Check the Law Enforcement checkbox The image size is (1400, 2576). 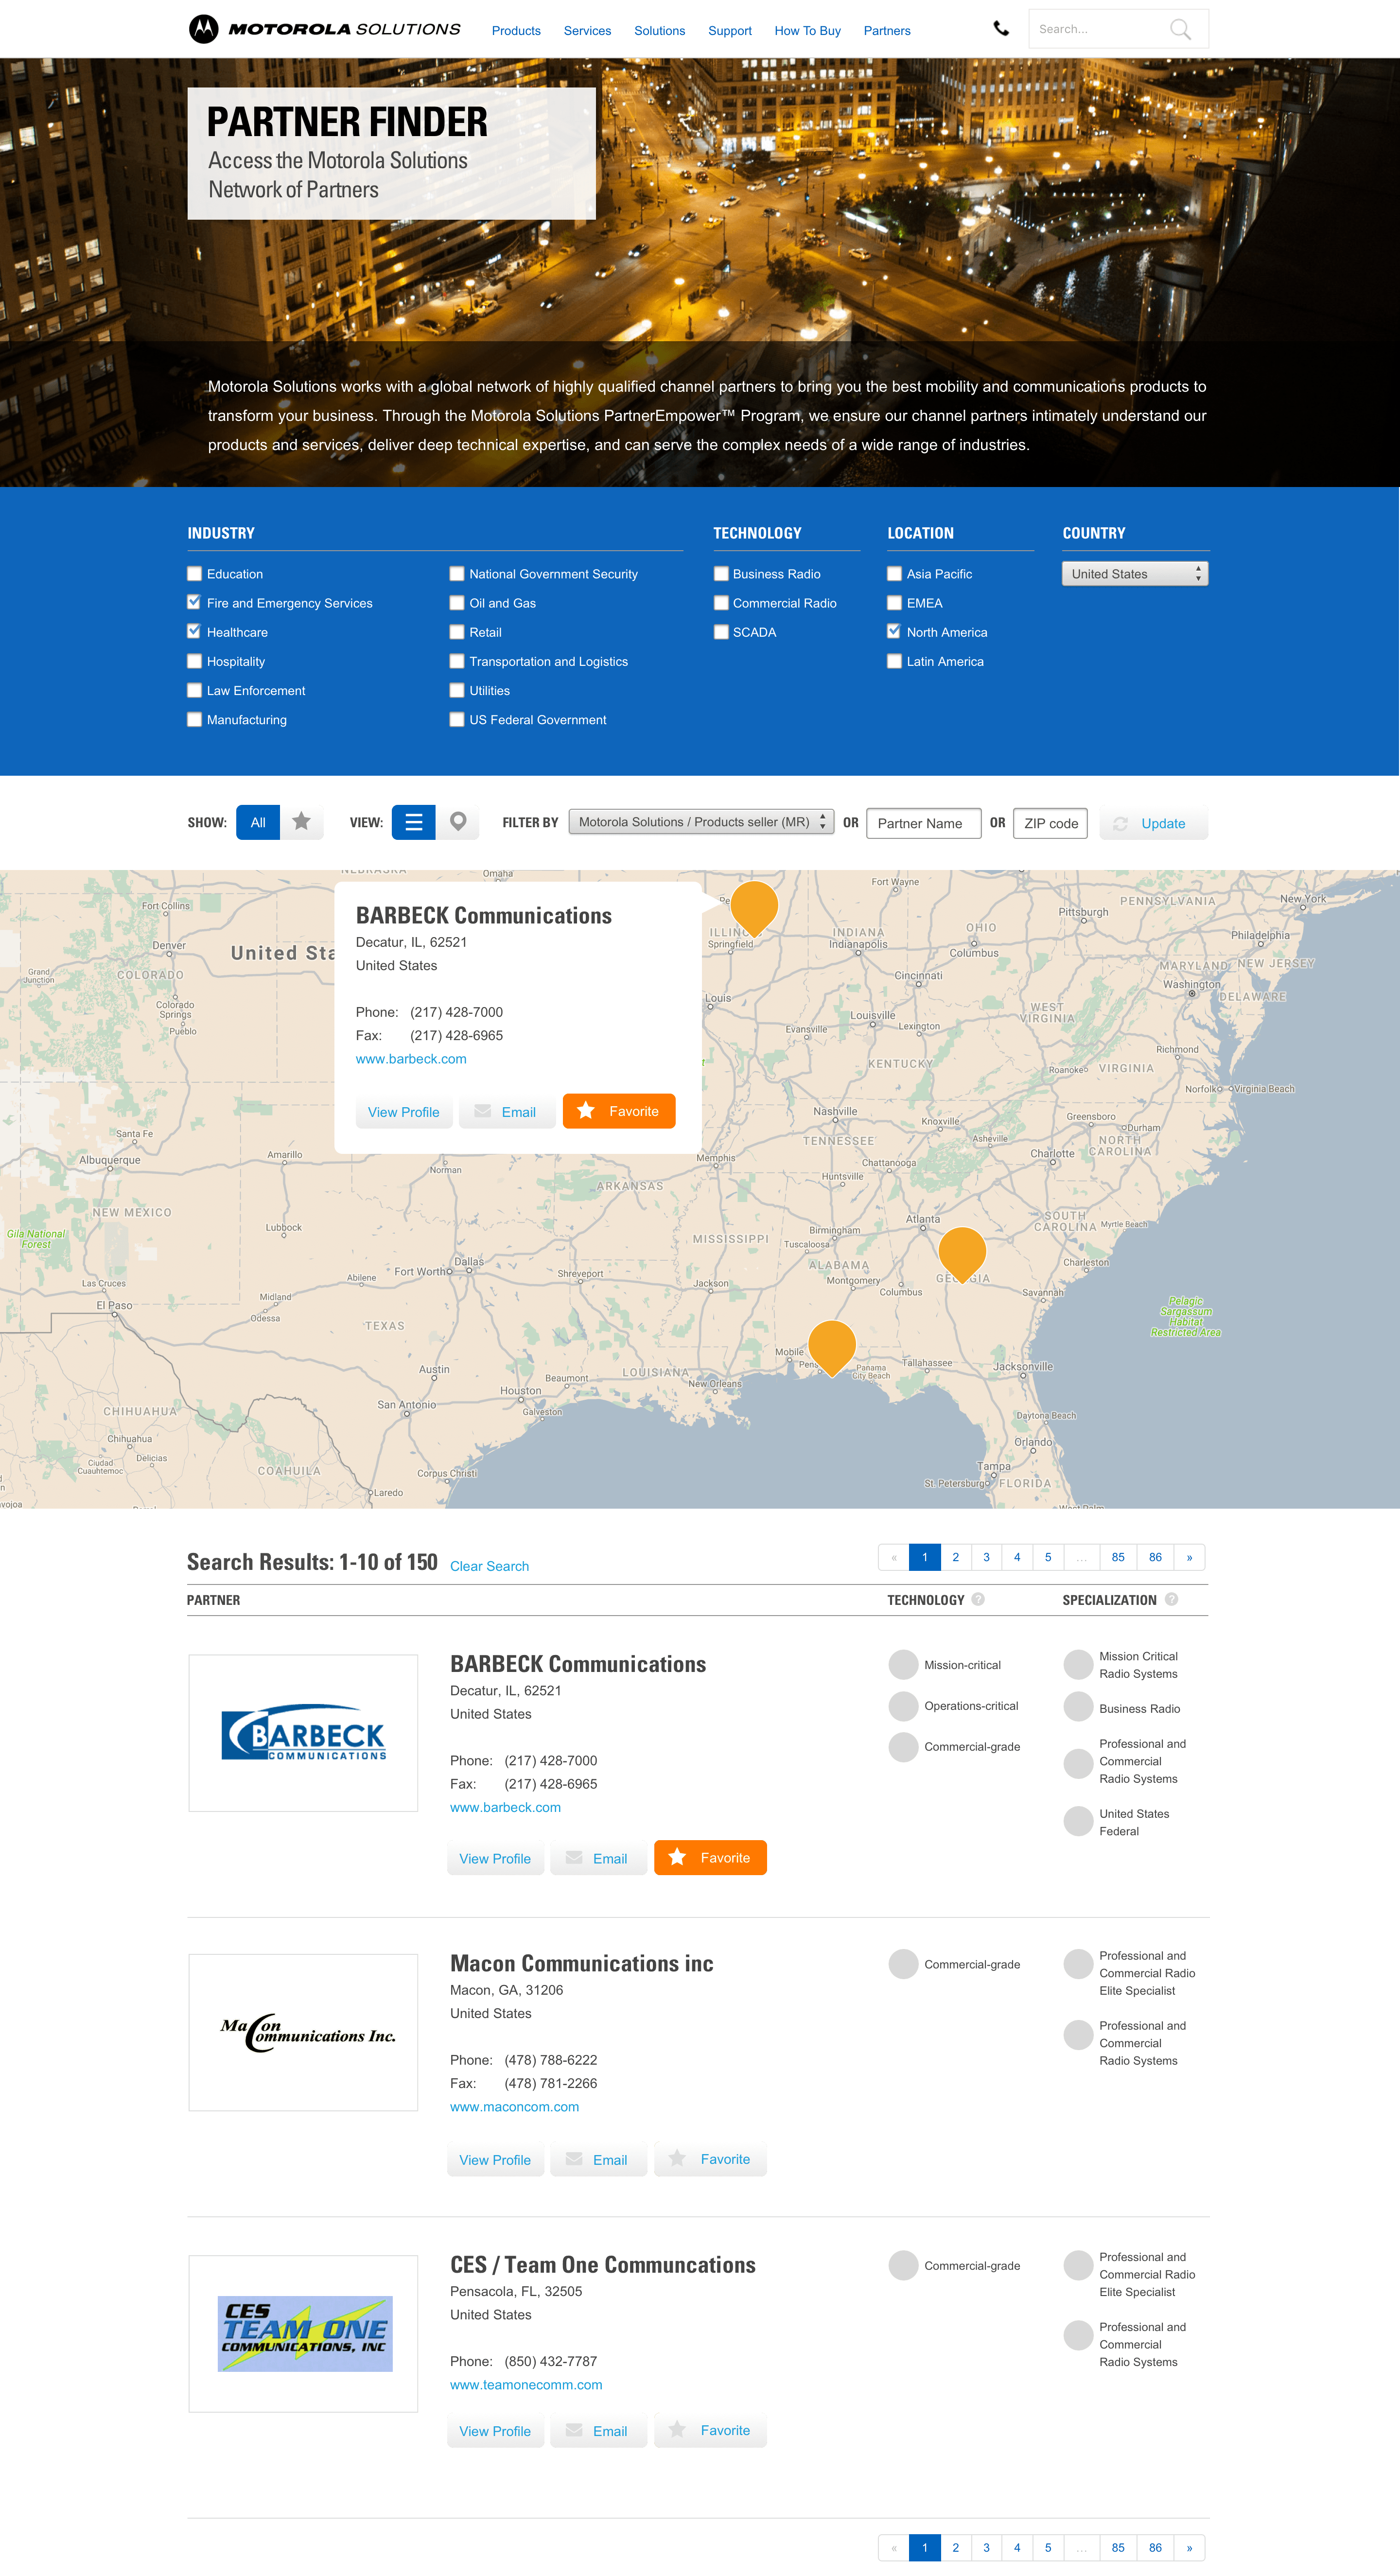[194, 690]
